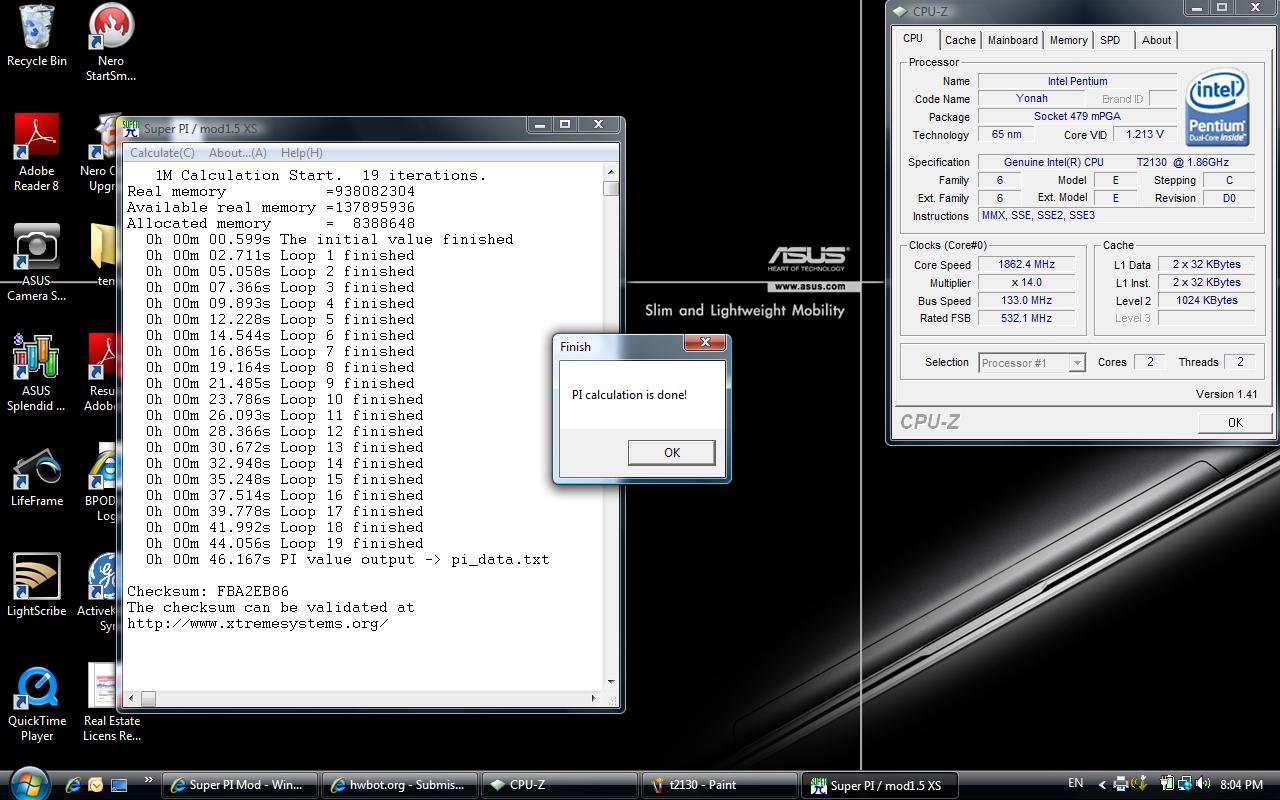Click Super PI horizontal scrollbar right arrow

594,698
